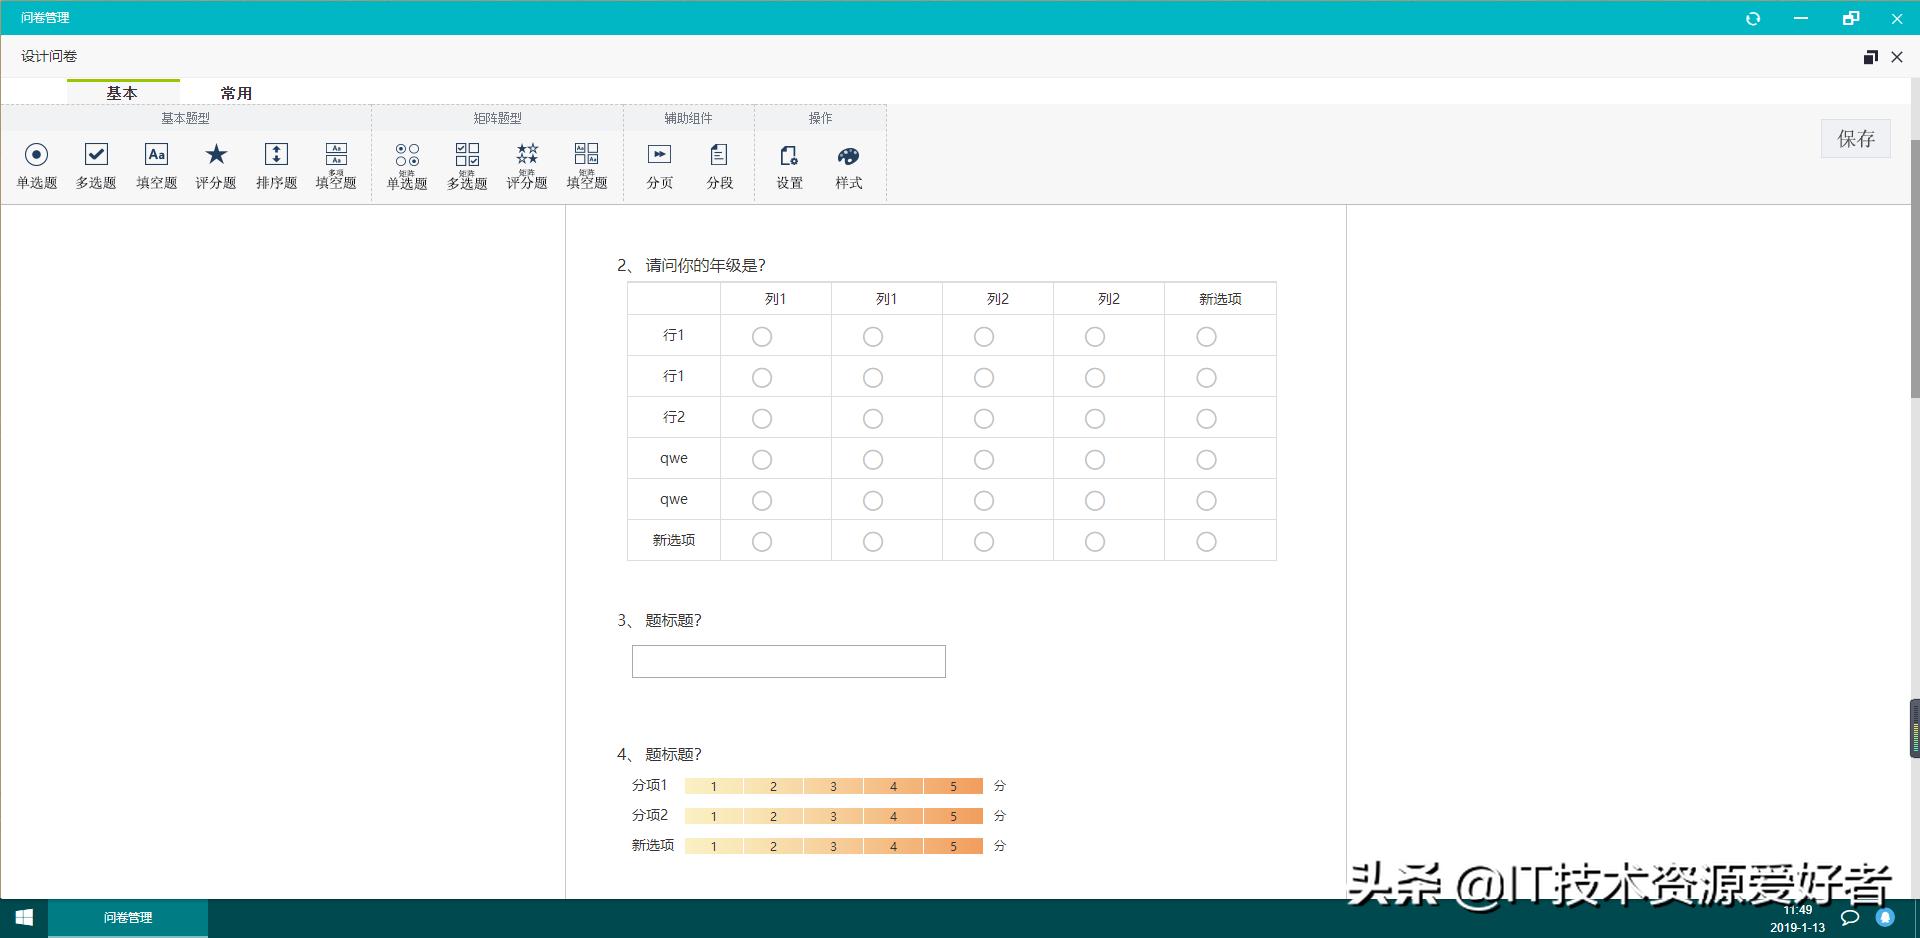The width and height of the screenshot is (1920, 938).
Task: Insert a 填空题 fill-in question
Action: 156,164
